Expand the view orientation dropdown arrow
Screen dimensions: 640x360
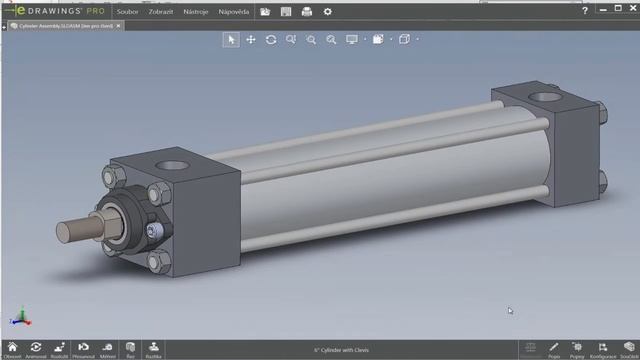391,40
